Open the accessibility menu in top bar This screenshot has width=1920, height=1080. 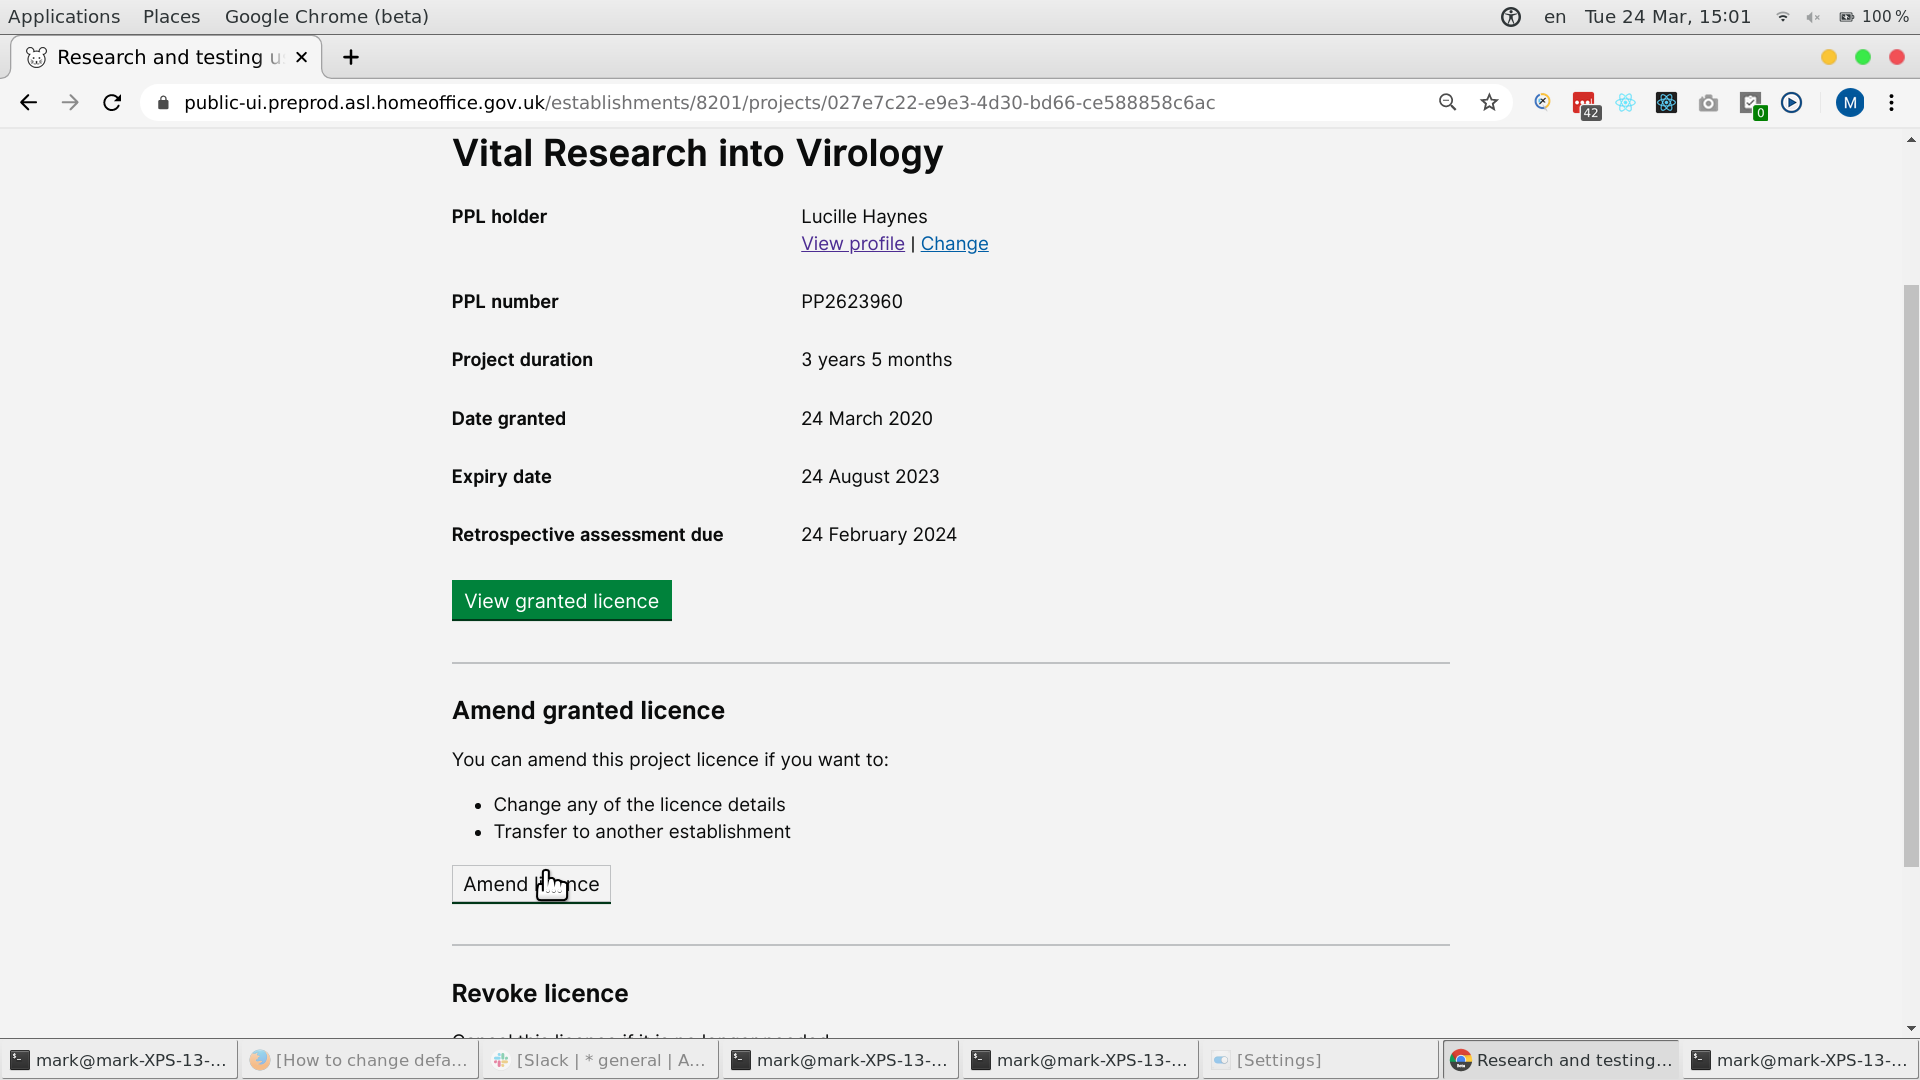(x=1510, y=17)
